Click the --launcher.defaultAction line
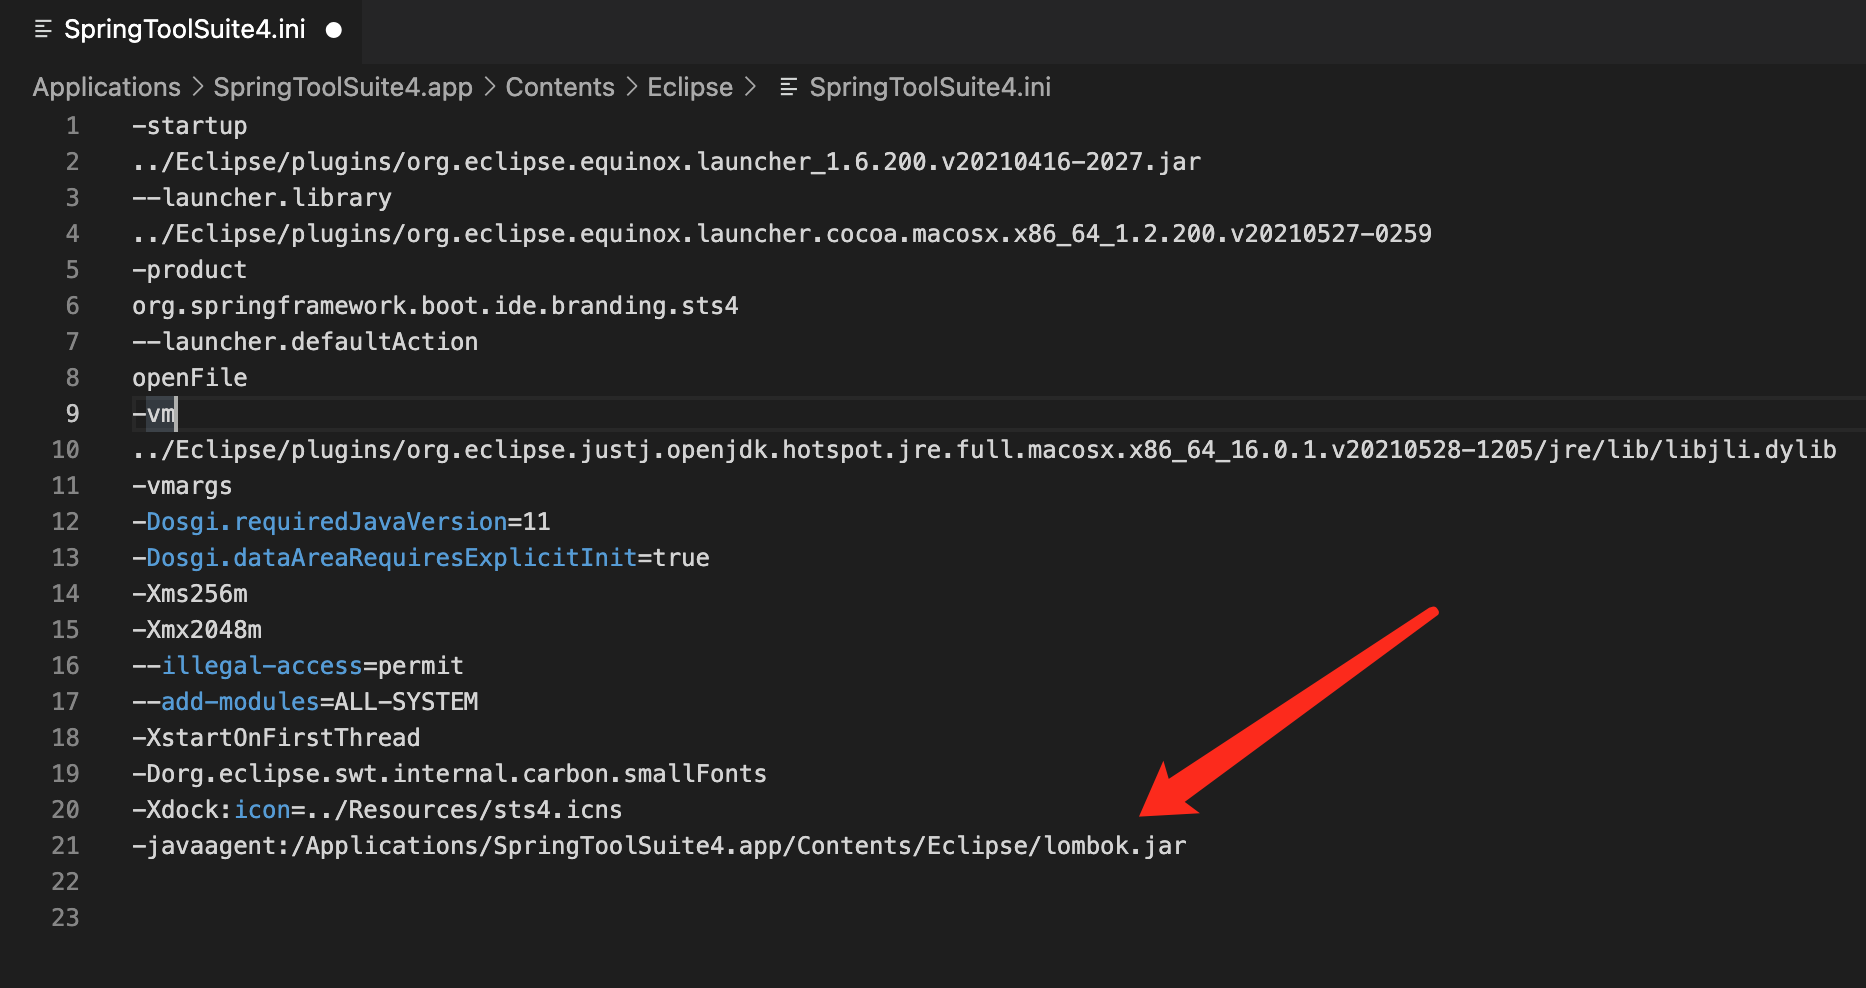 click(x=305, y=342)
